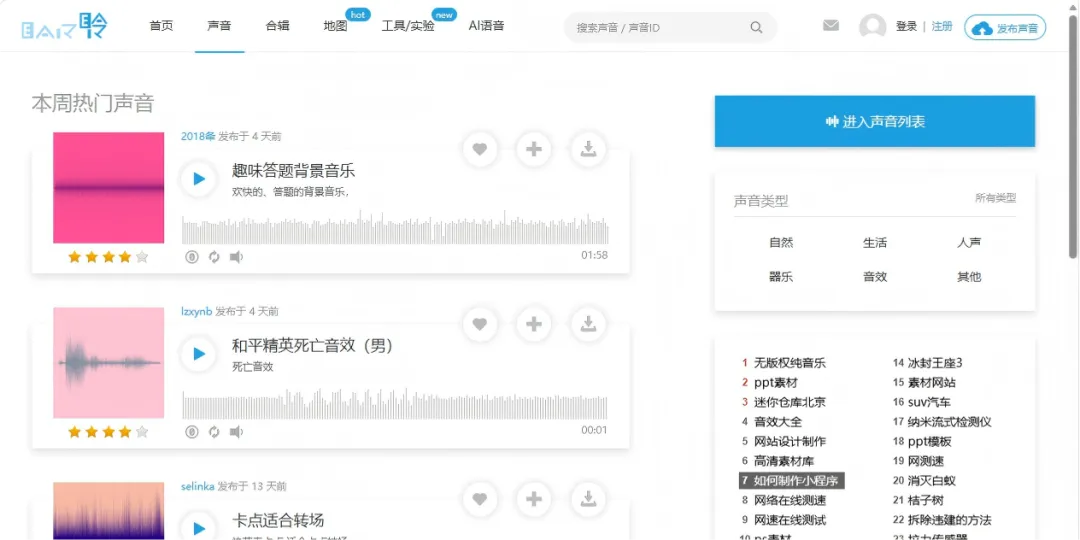Open the 和平精英死亡音效（男）title
Screen dimensions: 1080x540
click(x=313, y=346)
